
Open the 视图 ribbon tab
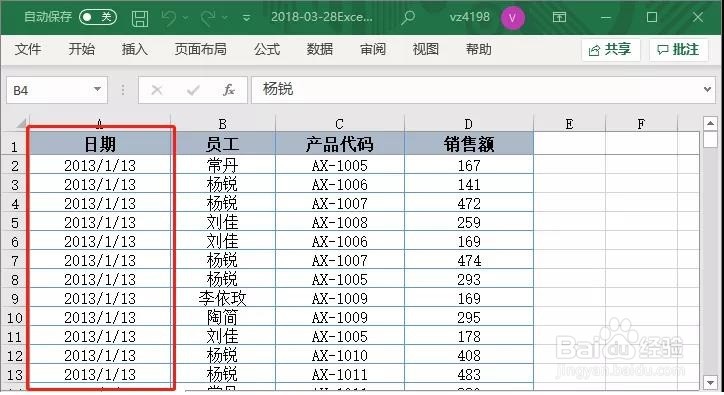[x=425, y=49]
